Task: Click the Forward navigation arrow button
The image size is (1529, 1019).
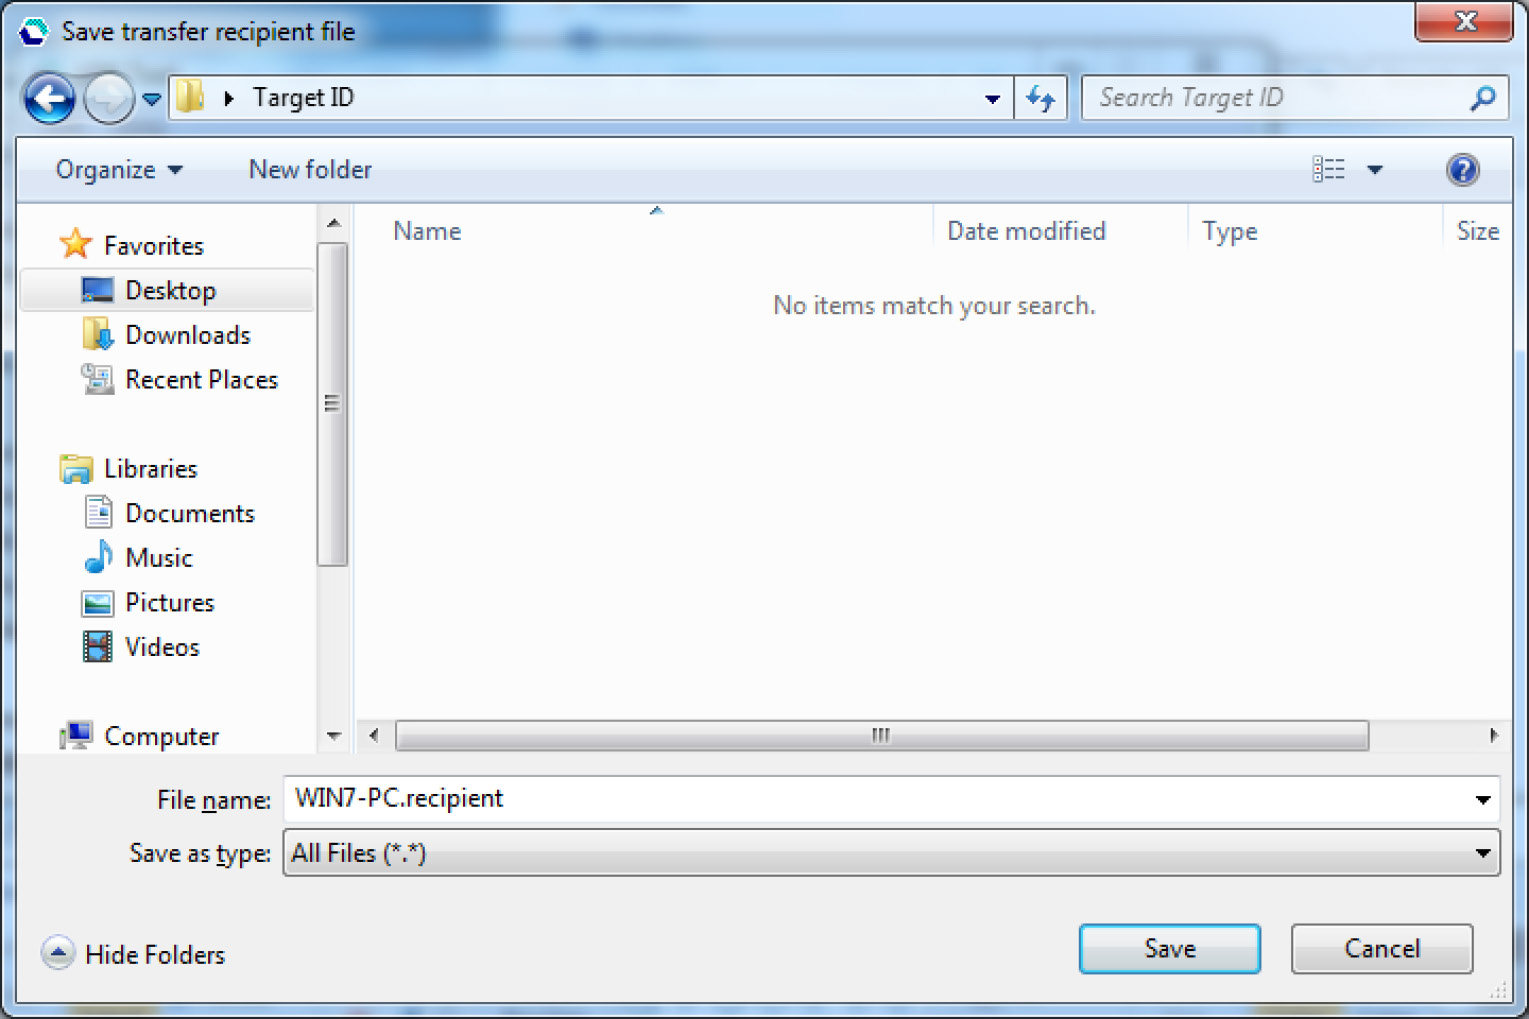Action: (x=108, y=98)
